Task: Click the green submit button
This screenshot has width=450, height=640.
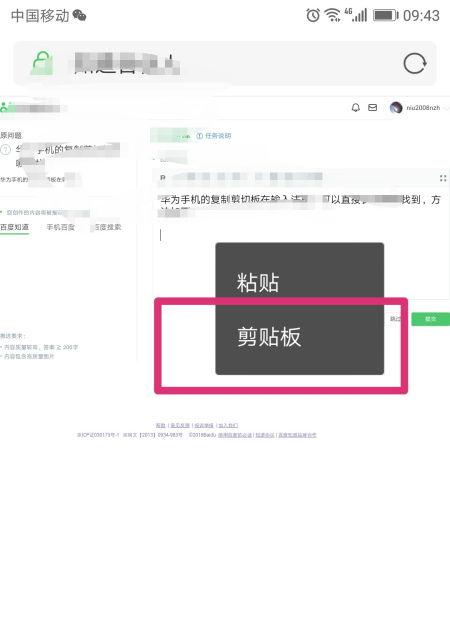Action: (x=430, y=319)
